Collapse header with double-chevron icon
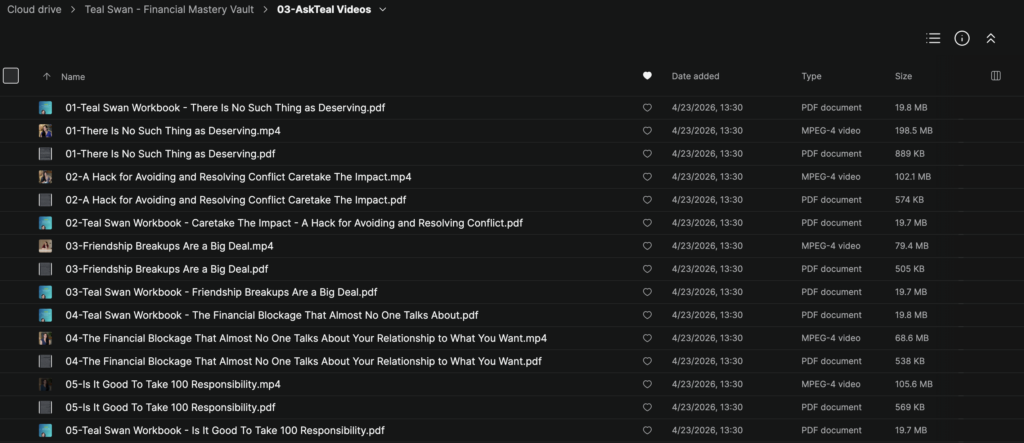The width and height of the screenshot is (1024, 443). (991, 39)
